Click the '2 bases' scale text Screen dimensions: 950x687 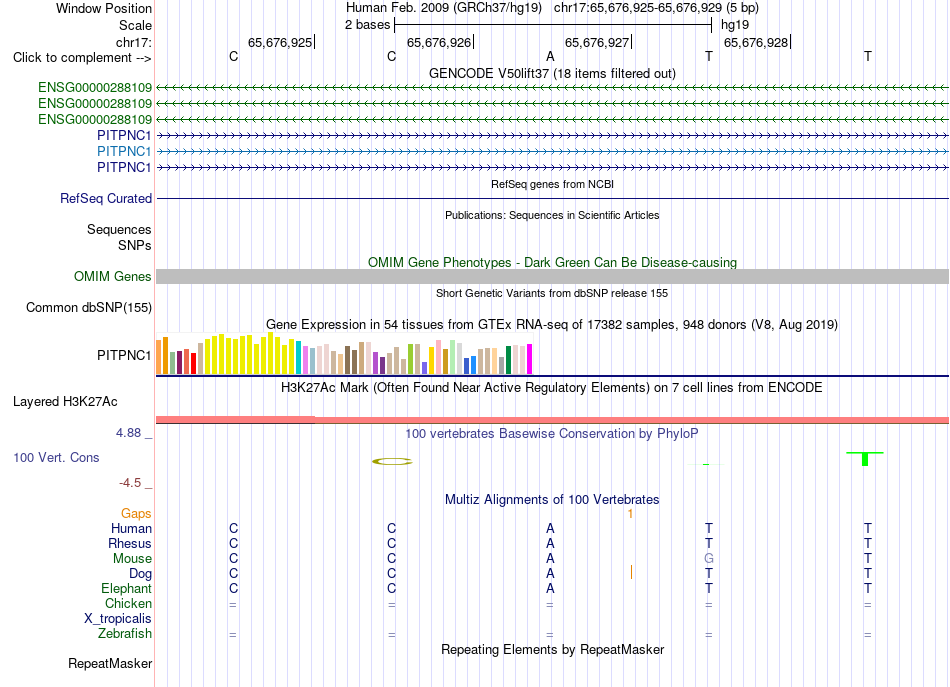[368, 25]
